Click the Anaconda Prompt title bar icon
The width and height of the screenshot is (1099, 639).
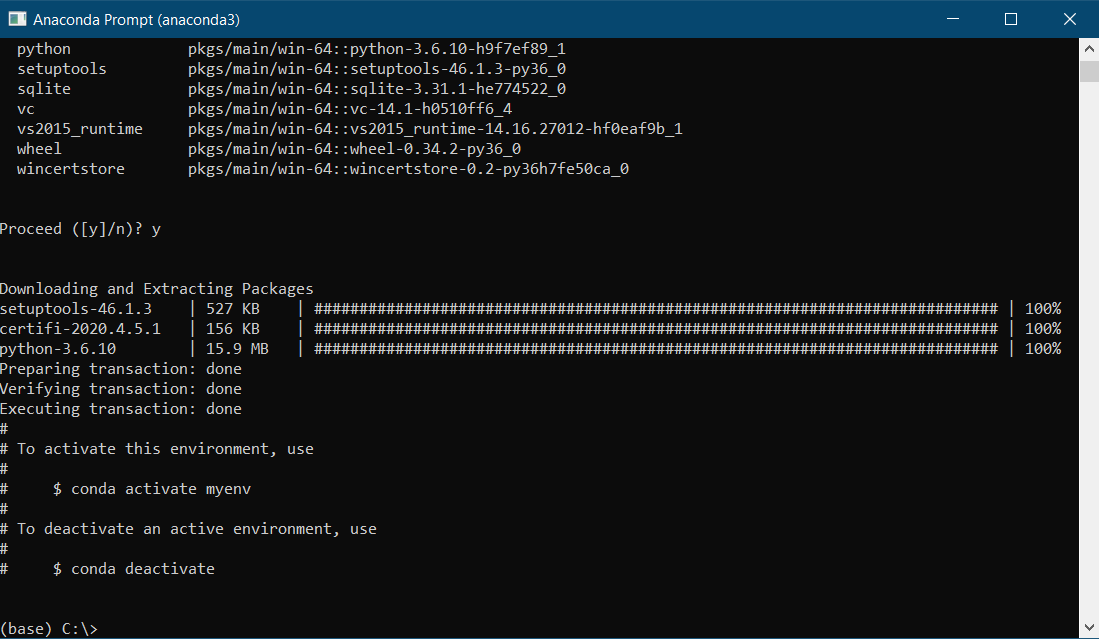(x=17, y=19)
